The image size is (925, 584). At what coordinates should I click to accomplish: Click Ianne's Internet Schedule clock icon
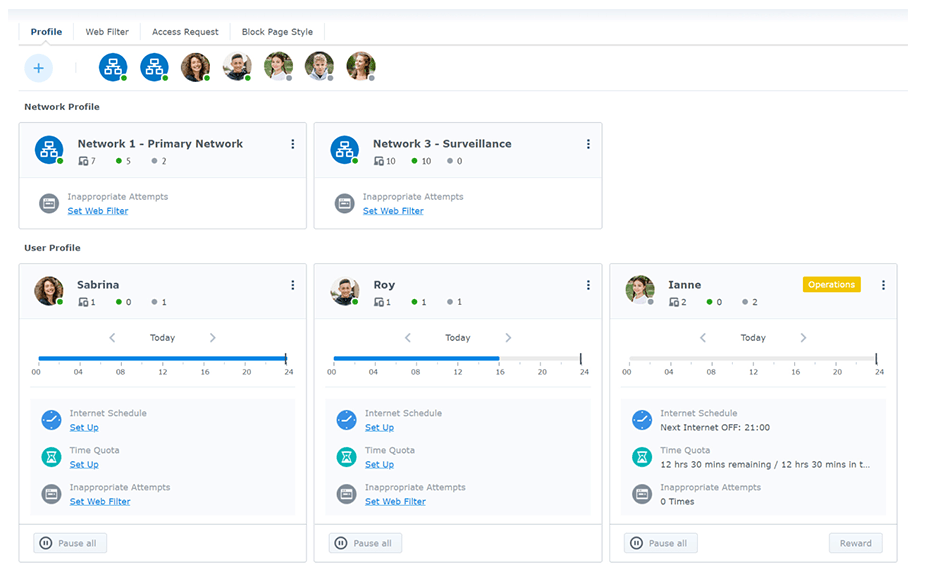tap(641, 420)
